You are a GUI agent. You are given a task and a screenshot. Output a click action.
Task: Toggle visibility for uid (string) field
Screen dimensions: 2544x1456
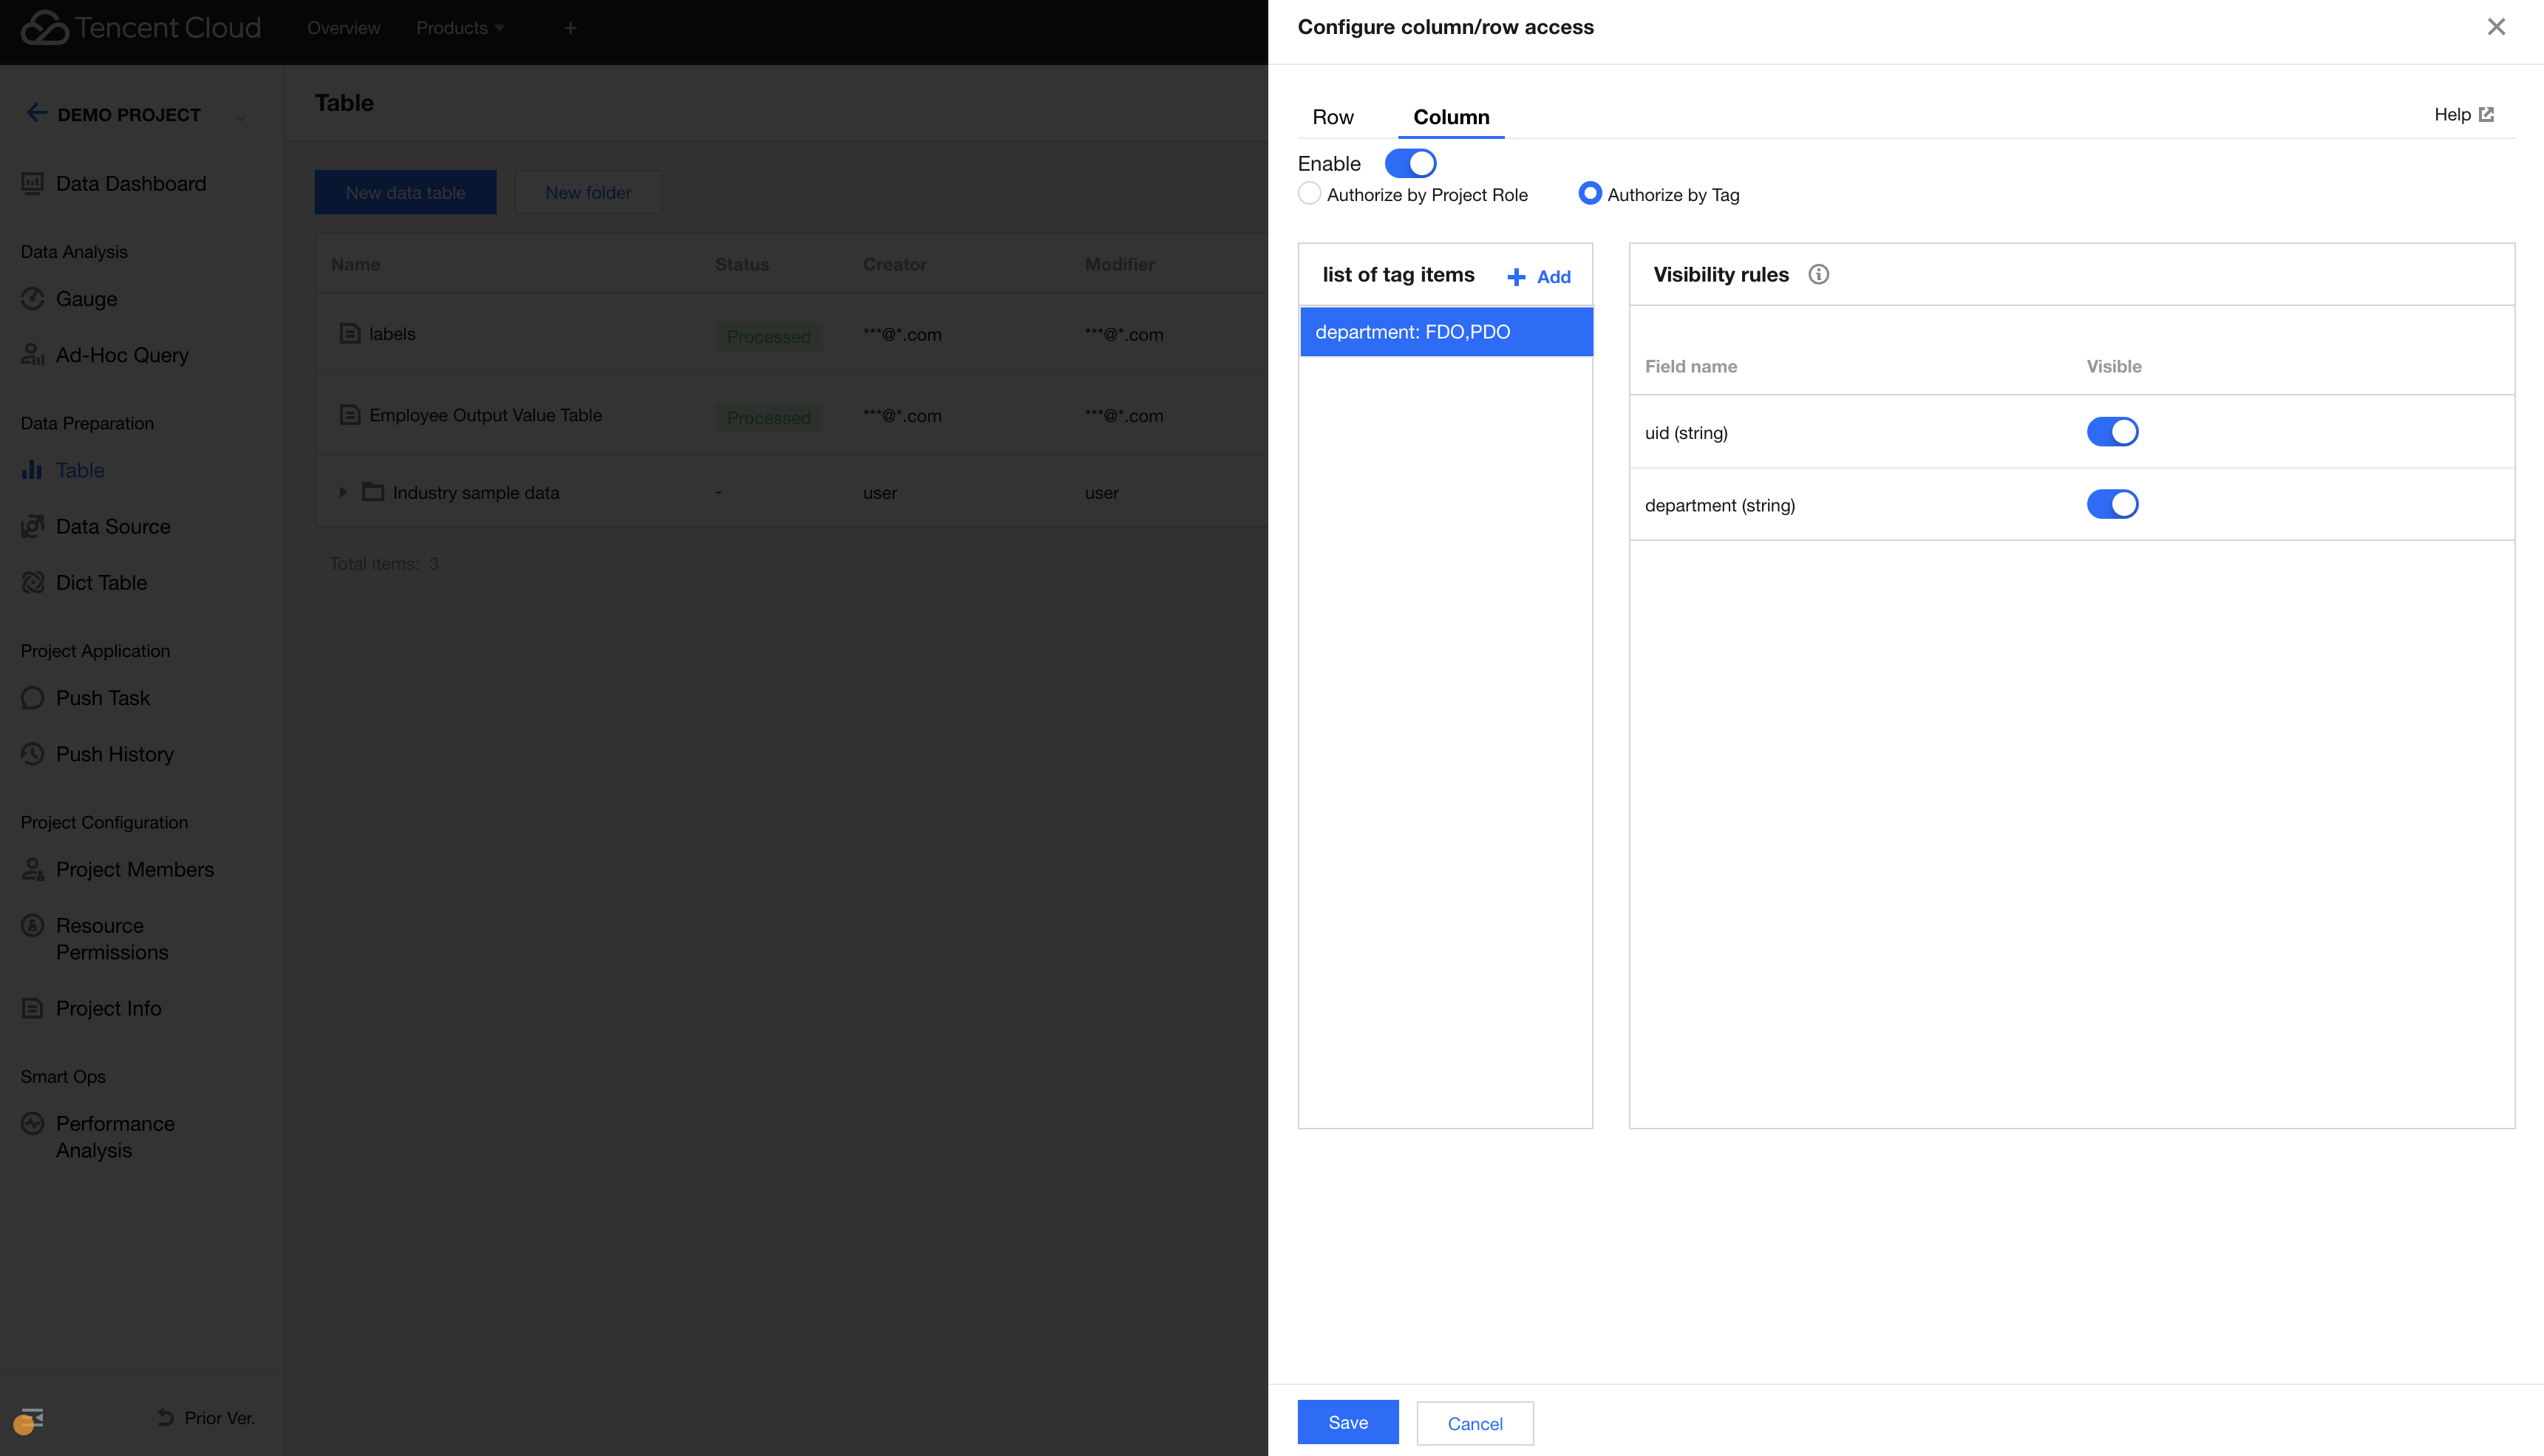coord(2112,432)
